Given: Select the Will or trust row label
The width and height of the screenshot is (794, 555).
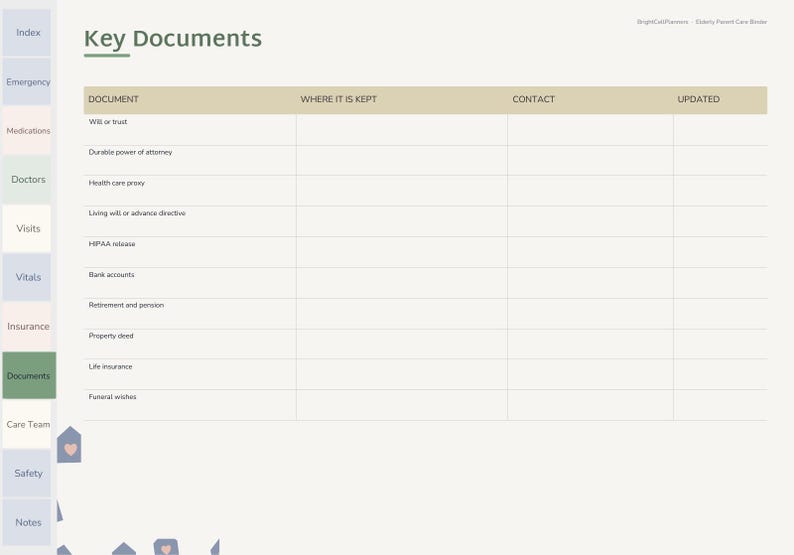Looking at the screenshot, I should (108, 122).
